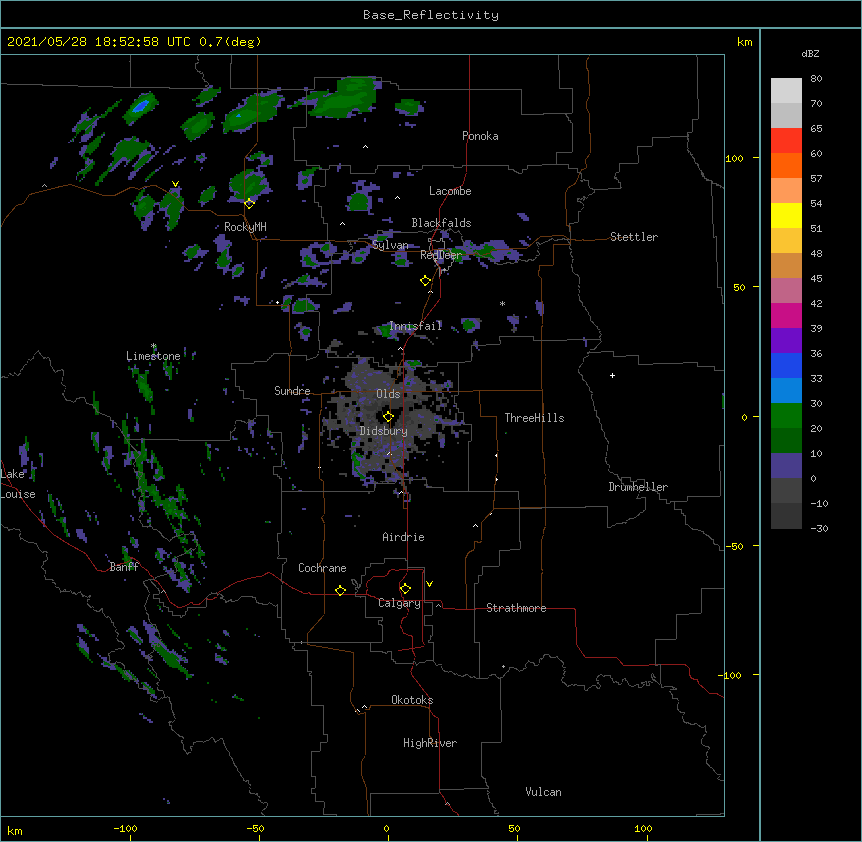Click the Banff label

[124, 567]
